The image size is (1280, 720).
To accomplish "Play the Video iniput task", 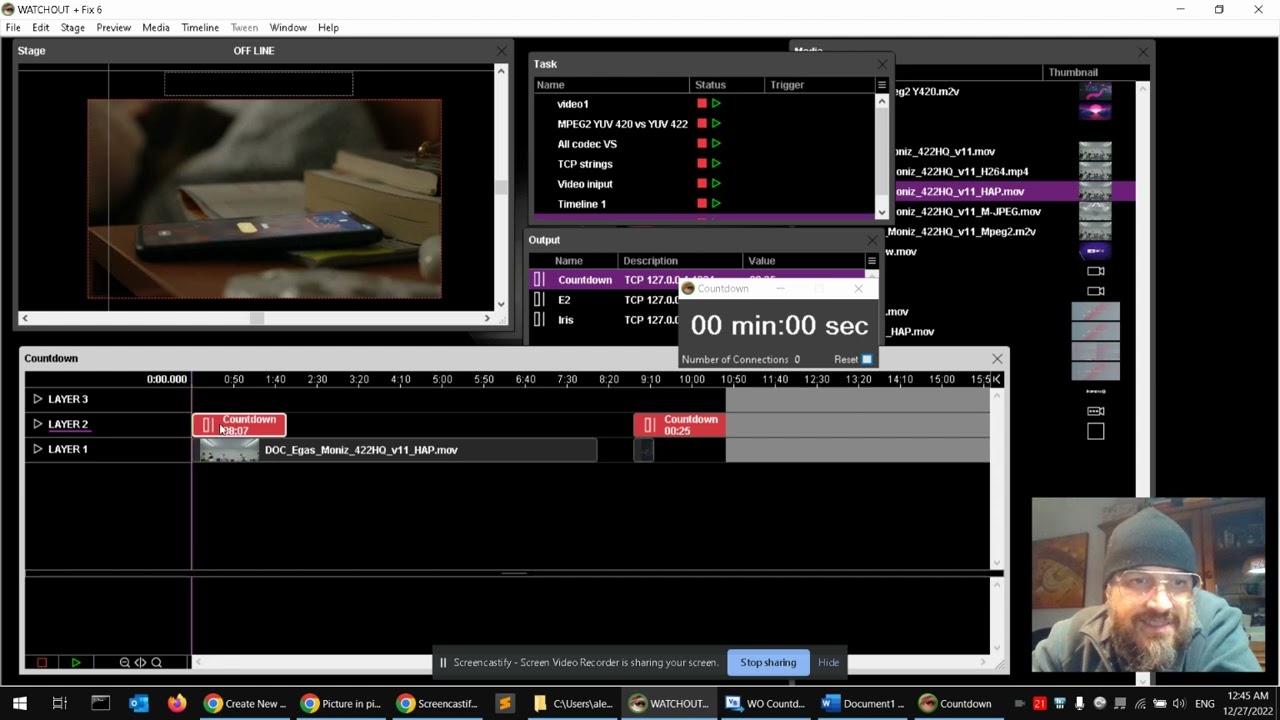I will pos(716,184).
